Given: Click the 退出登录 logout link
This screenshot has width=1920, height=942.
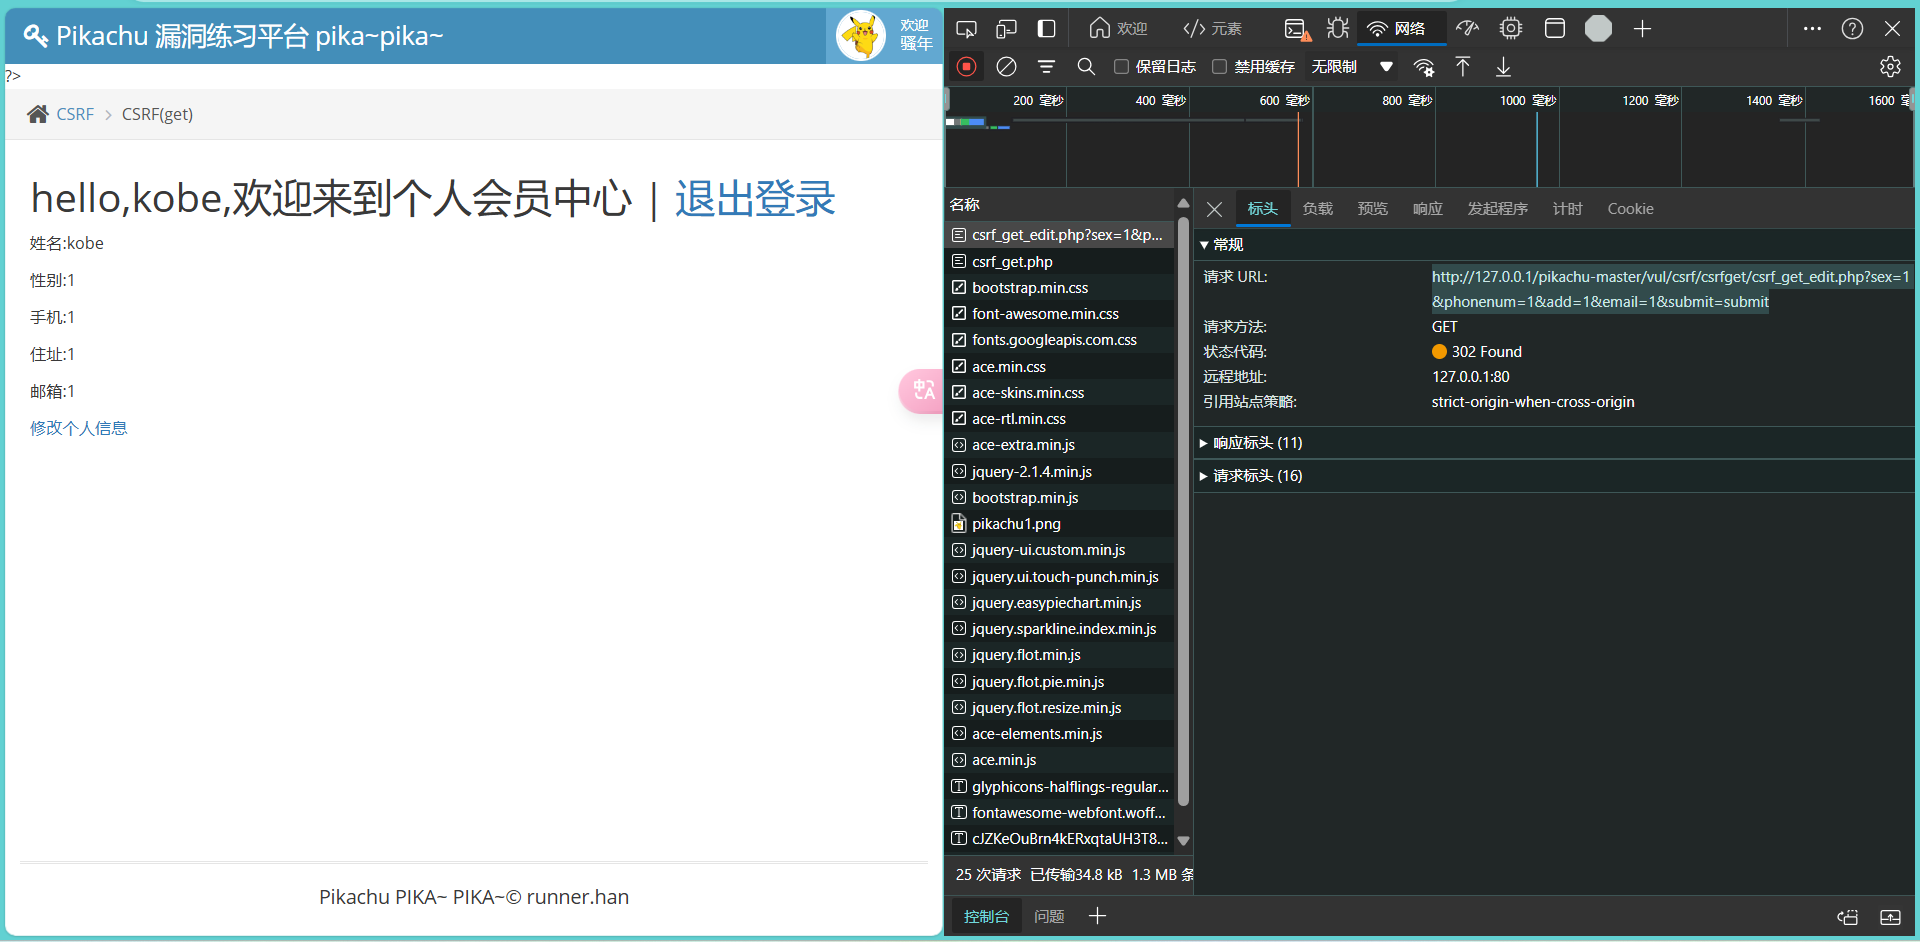Looking at the screenshot, I should point(754,199).
